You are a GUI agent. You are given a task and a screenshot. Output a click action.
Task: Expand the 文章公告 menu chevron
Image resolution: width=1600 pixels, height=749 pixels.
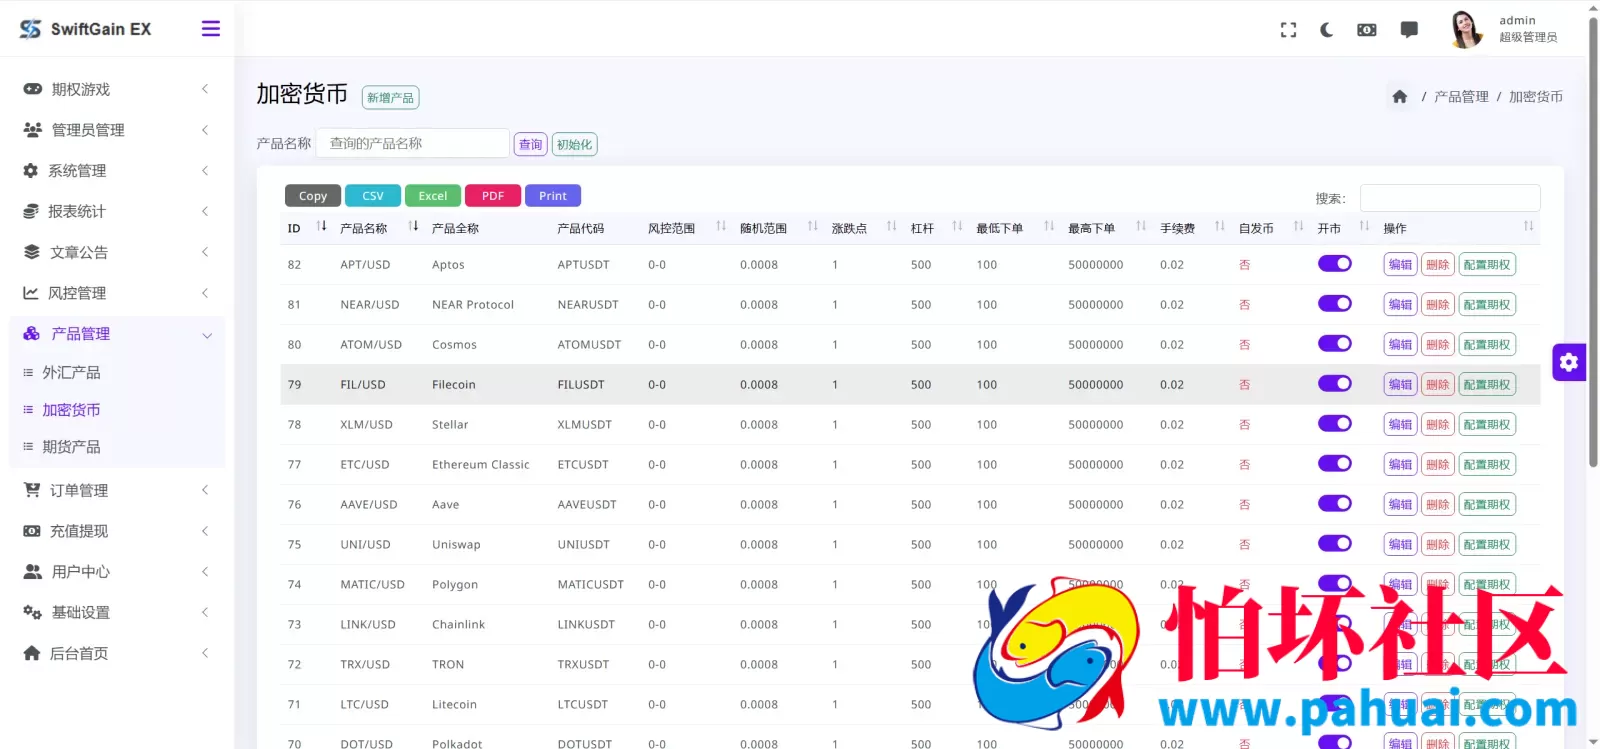coord(205,252)
